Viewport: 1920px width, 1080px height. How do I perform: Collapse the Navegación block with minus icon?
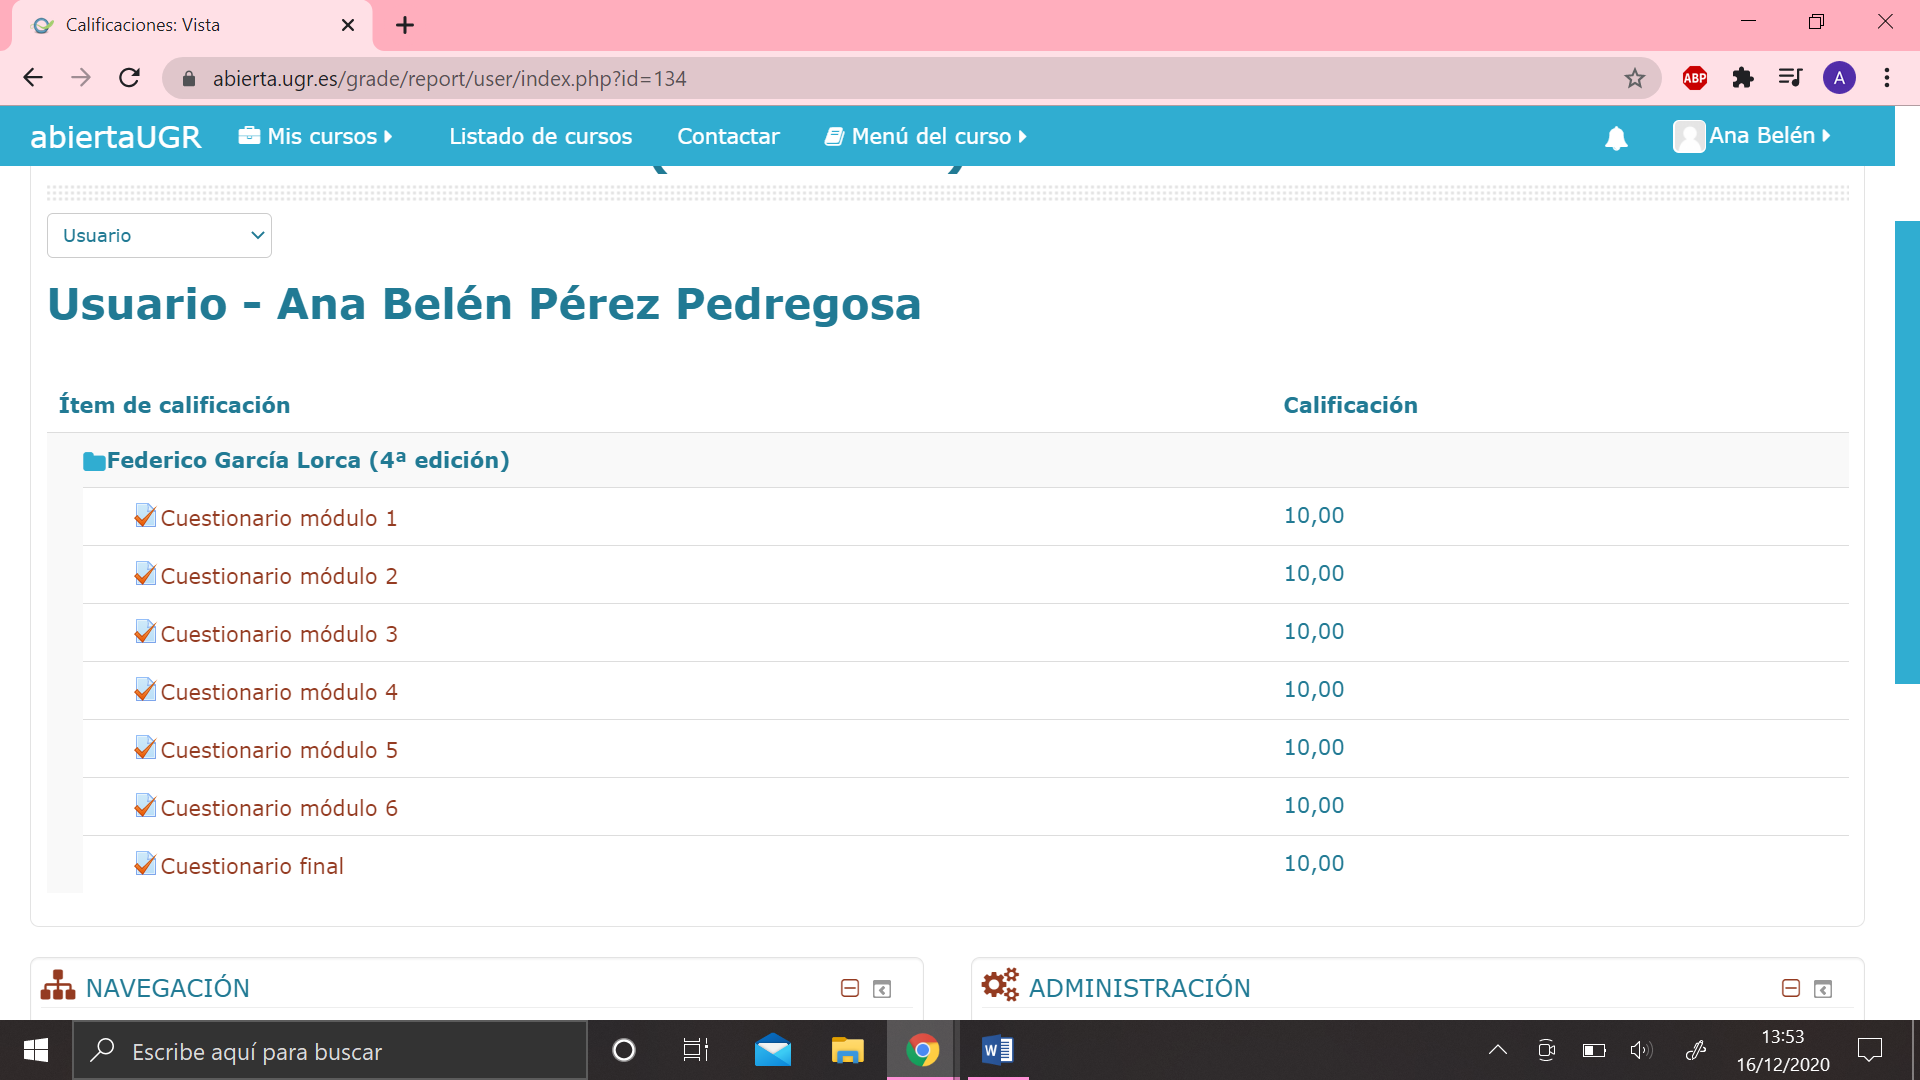click(849, 988)
